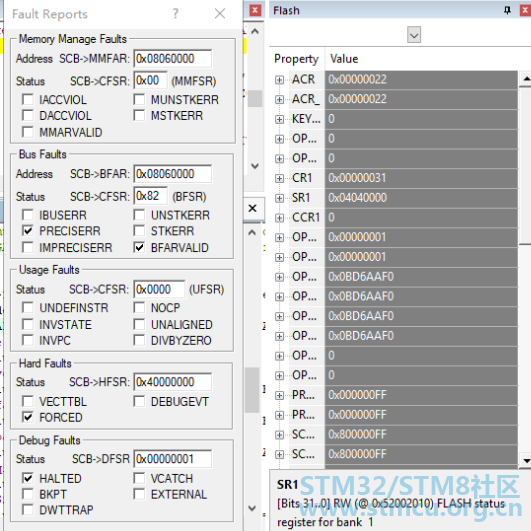Click the UFSR status field 0x0000
The height and width of the screenshot is (531, 531).
tap(159, 290)
